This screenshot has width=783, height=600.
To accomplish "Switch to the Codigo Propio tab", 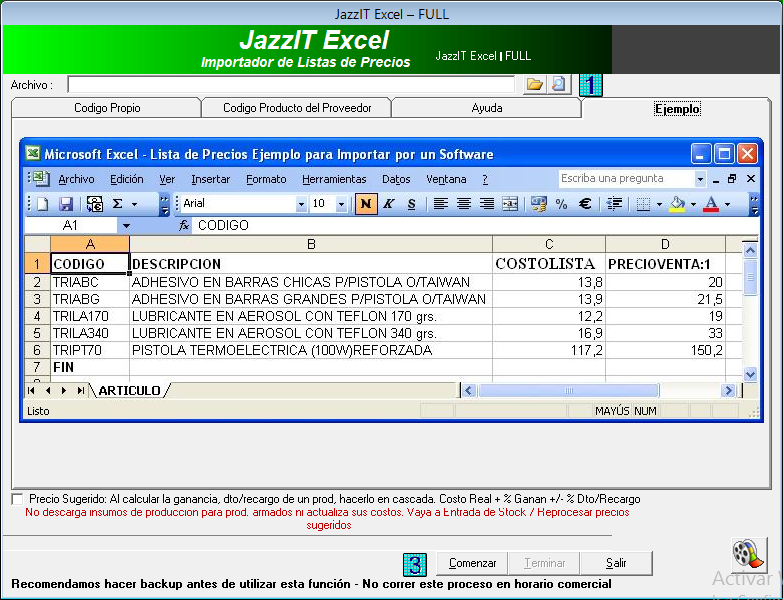I will 107,108.
